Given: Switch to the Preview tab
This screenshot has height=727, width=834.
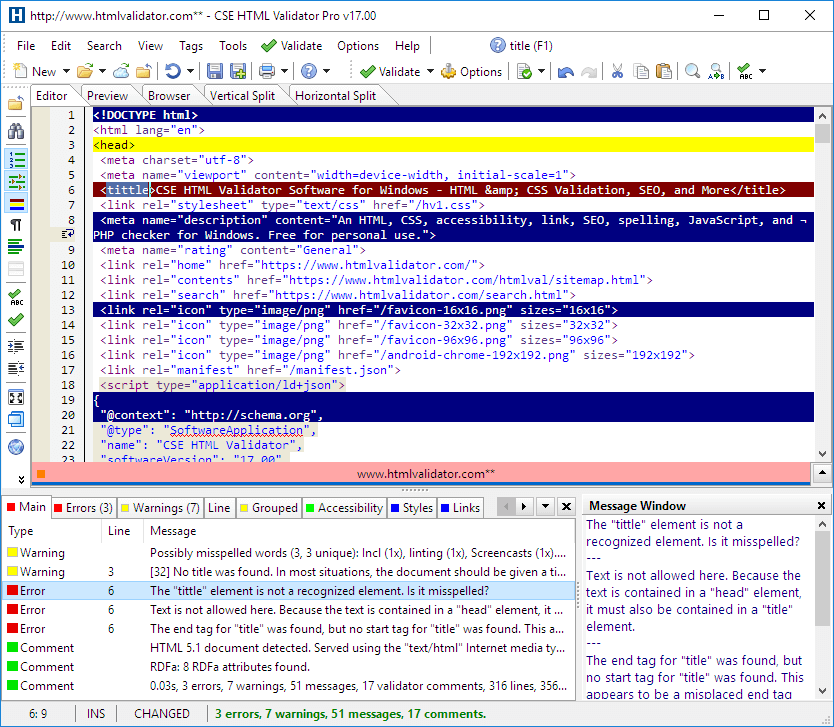Looking at the screenshot, I should pos(106,95).
